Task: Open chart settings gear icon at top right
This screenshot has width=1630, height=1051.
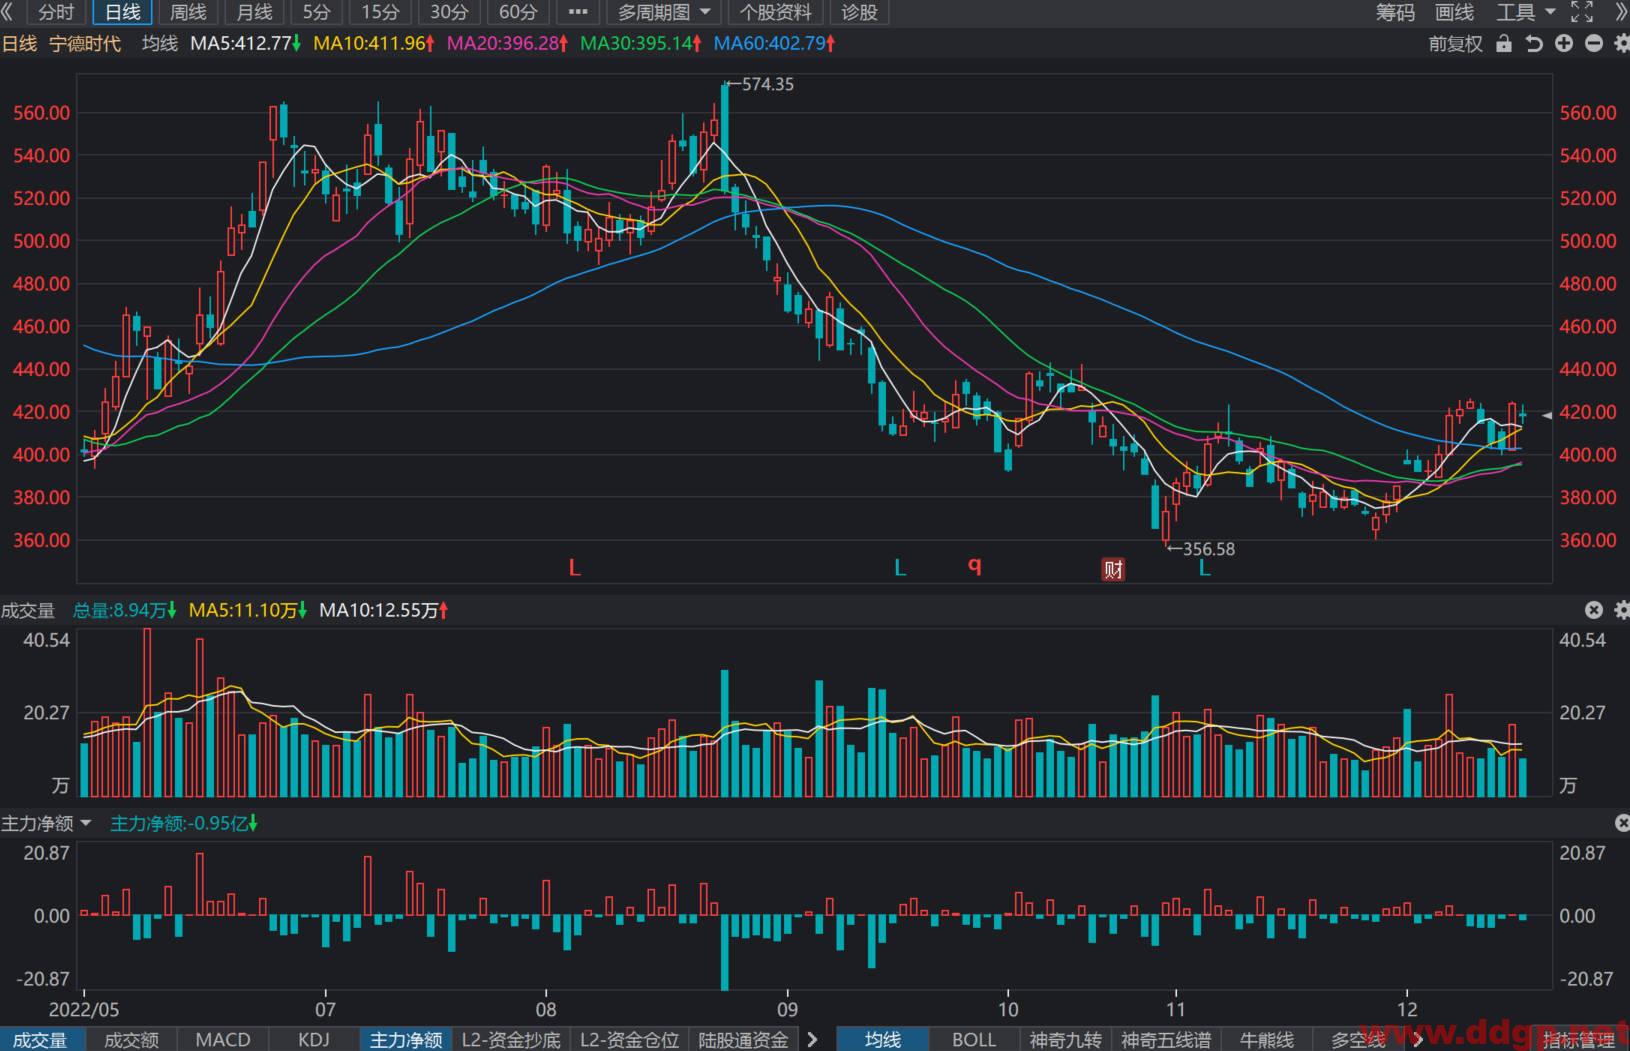Action: 1621,44
